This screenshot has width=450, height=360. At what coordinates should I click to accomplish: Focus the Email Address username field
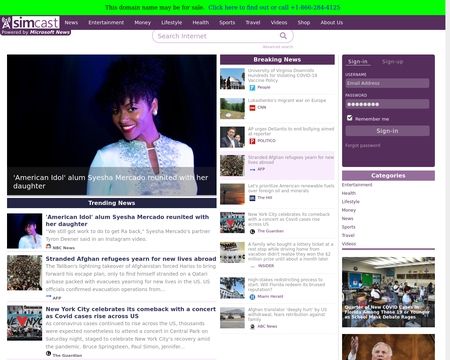point(387,83)
